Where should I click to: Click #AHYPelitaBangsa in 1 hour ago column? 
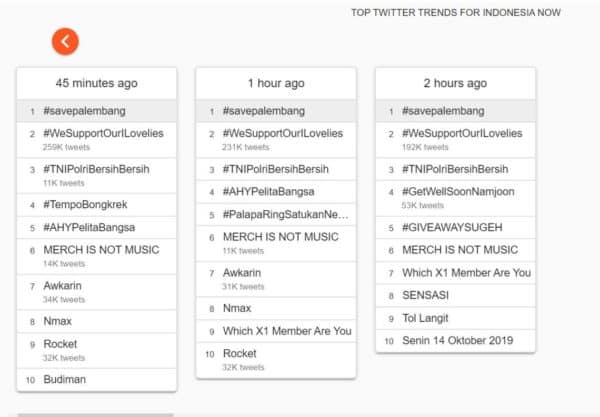[x=268, y=191]
